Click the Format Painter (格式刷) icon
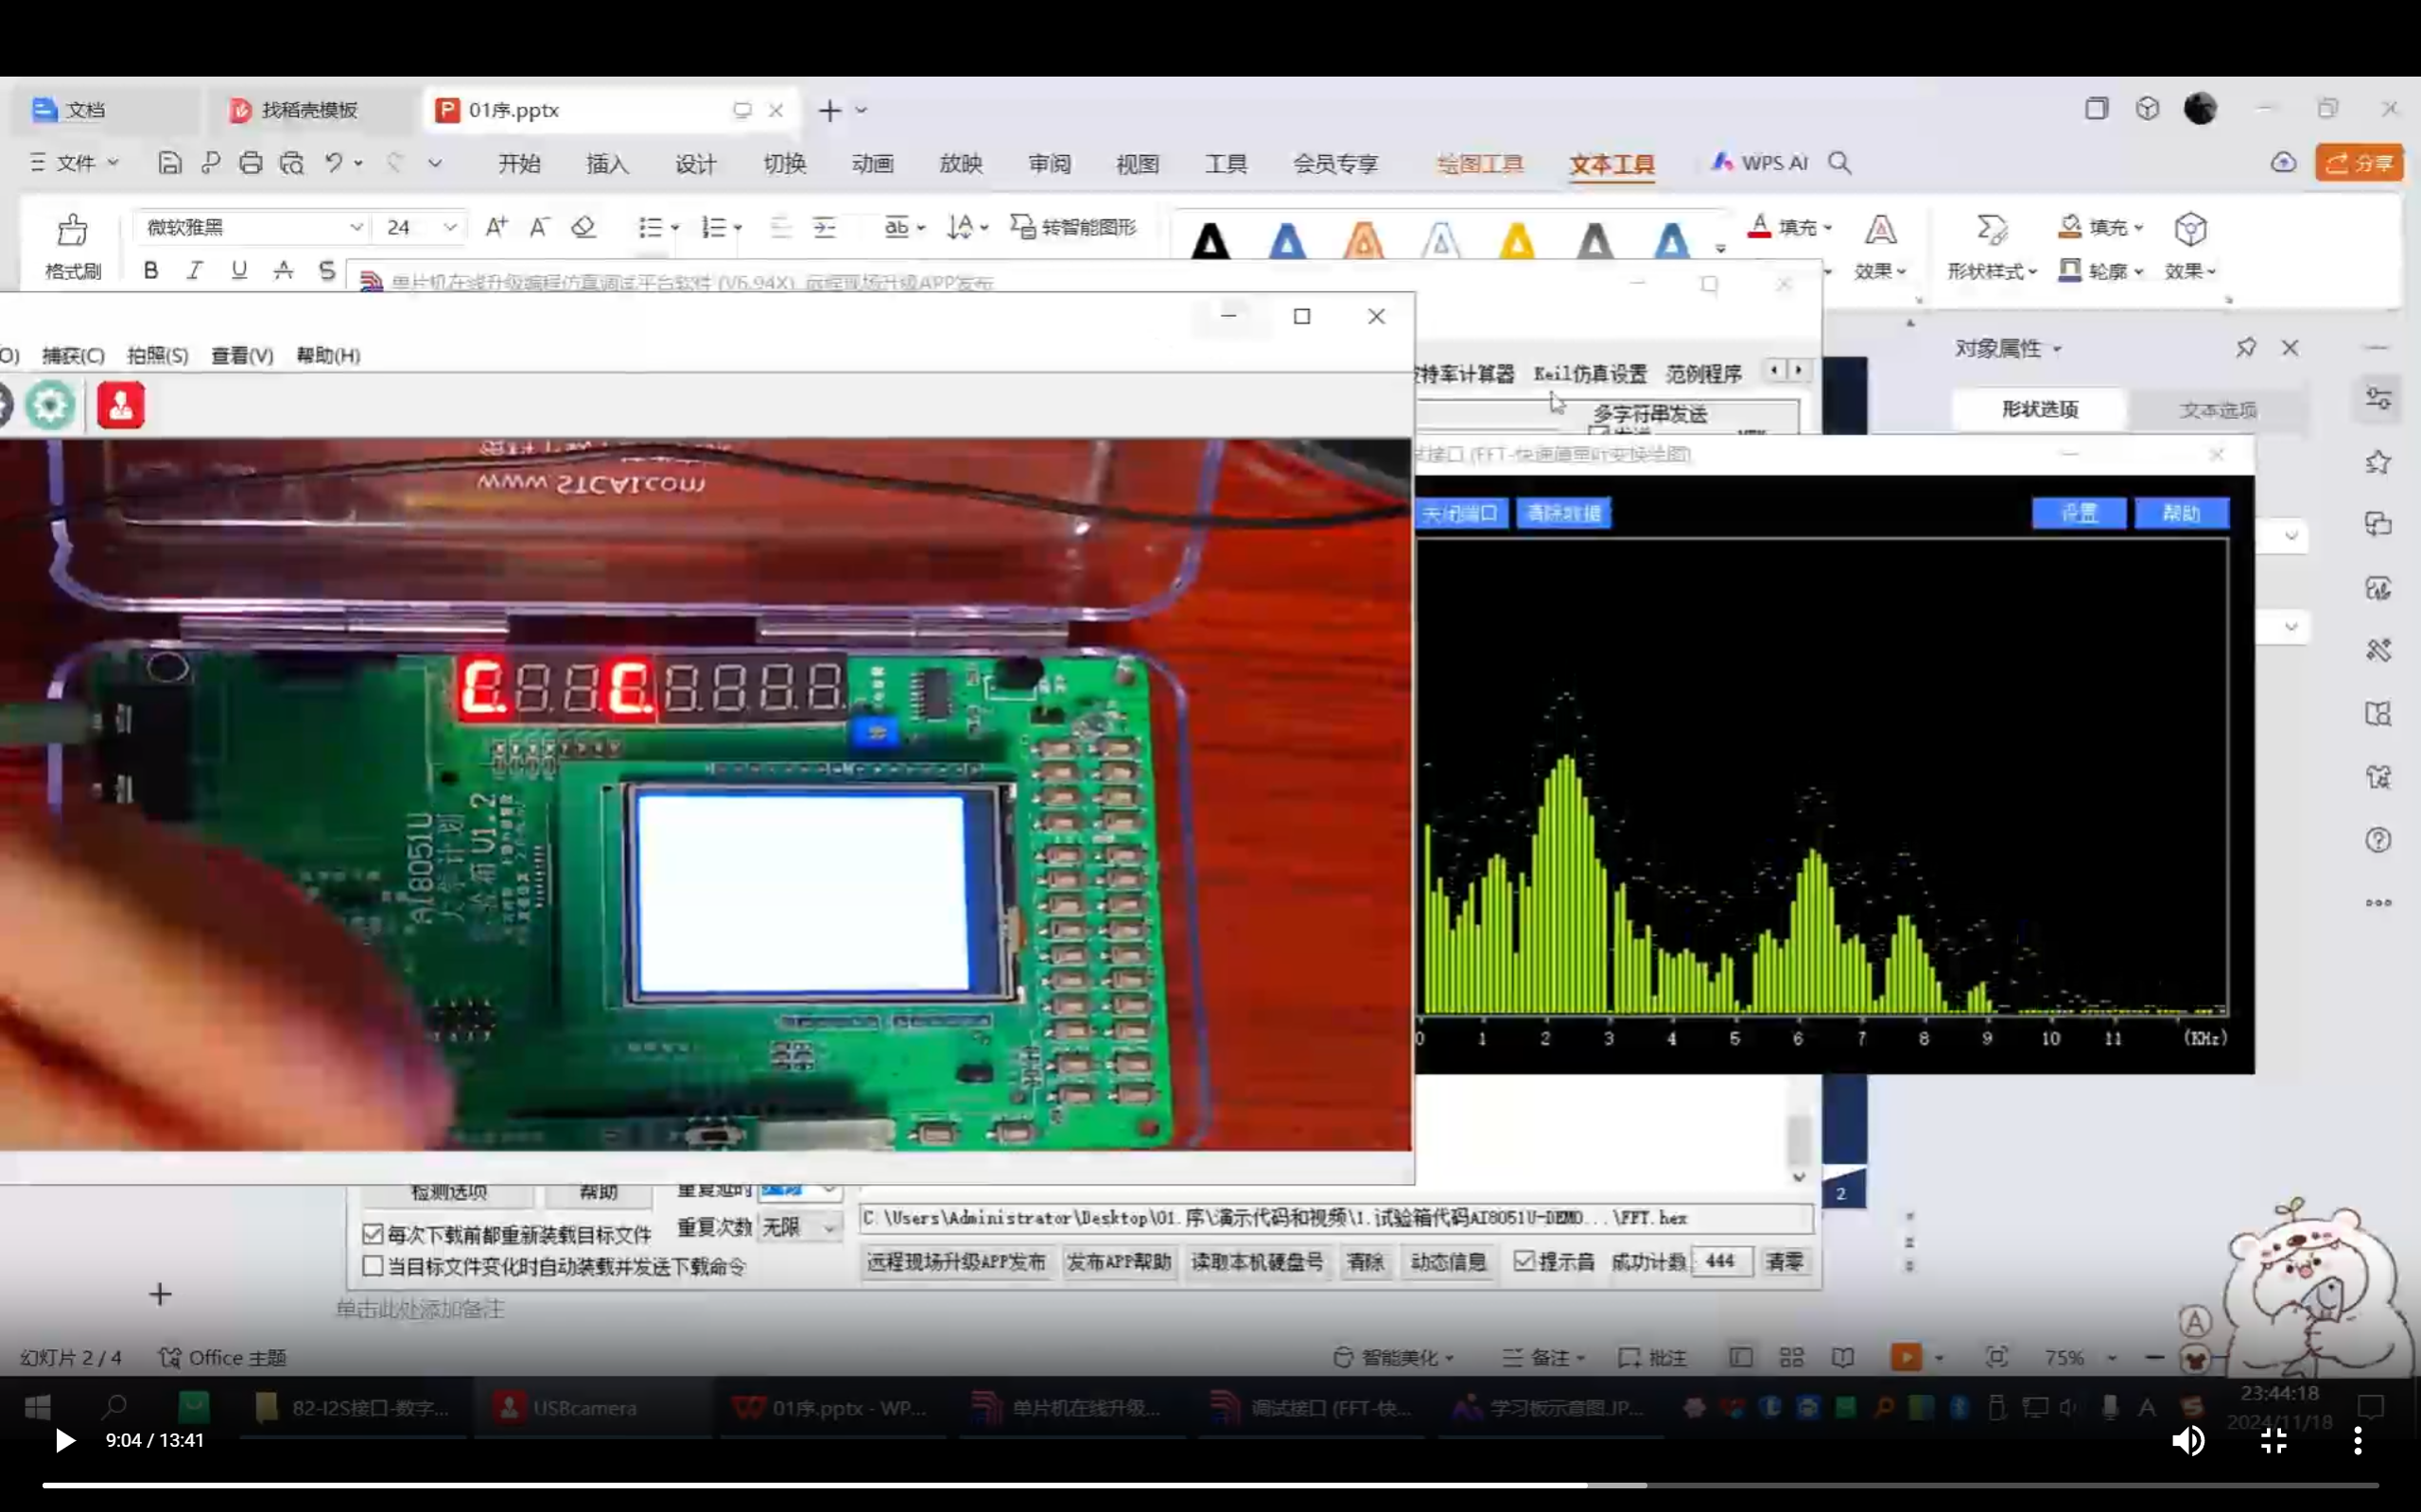2421x1512 pixels. point(72,231)
